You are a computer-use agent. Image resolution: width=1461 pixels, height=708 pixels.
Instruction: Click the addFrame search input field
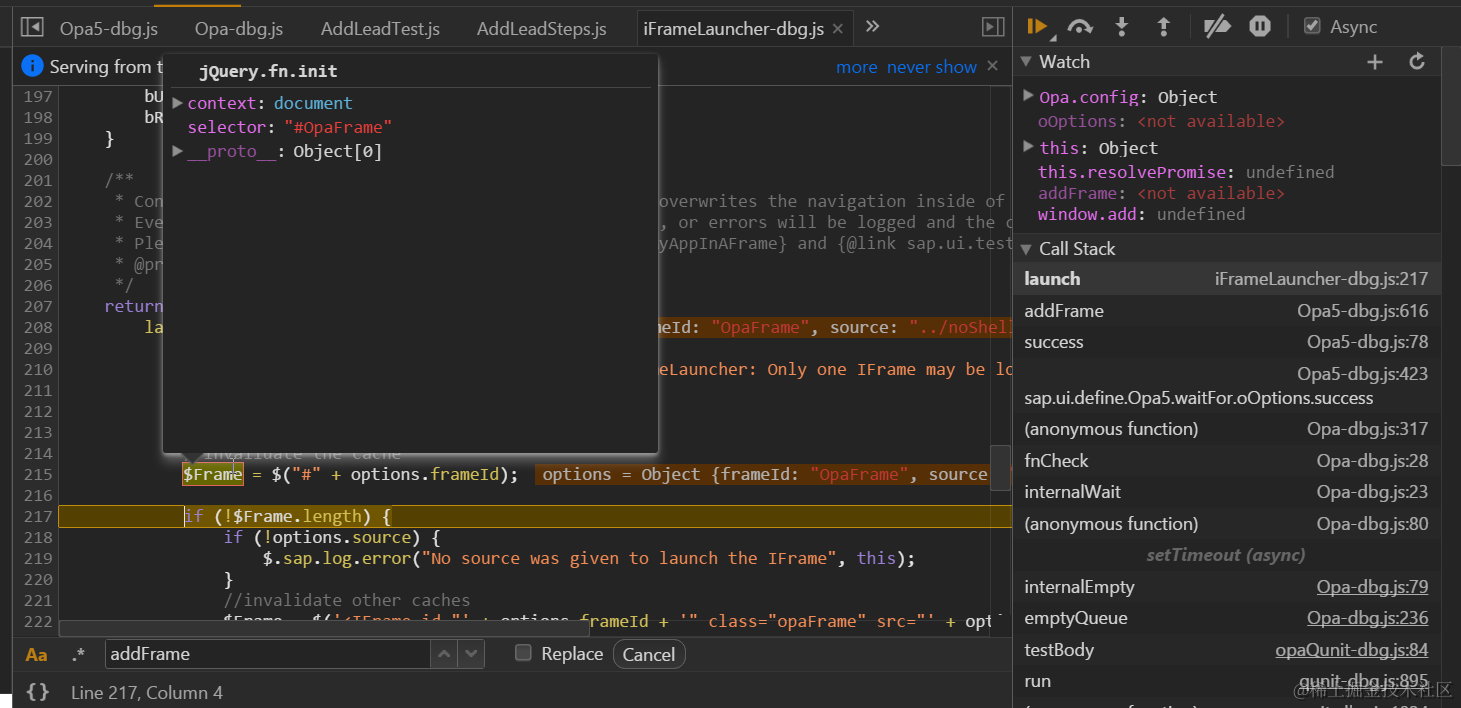267,654
